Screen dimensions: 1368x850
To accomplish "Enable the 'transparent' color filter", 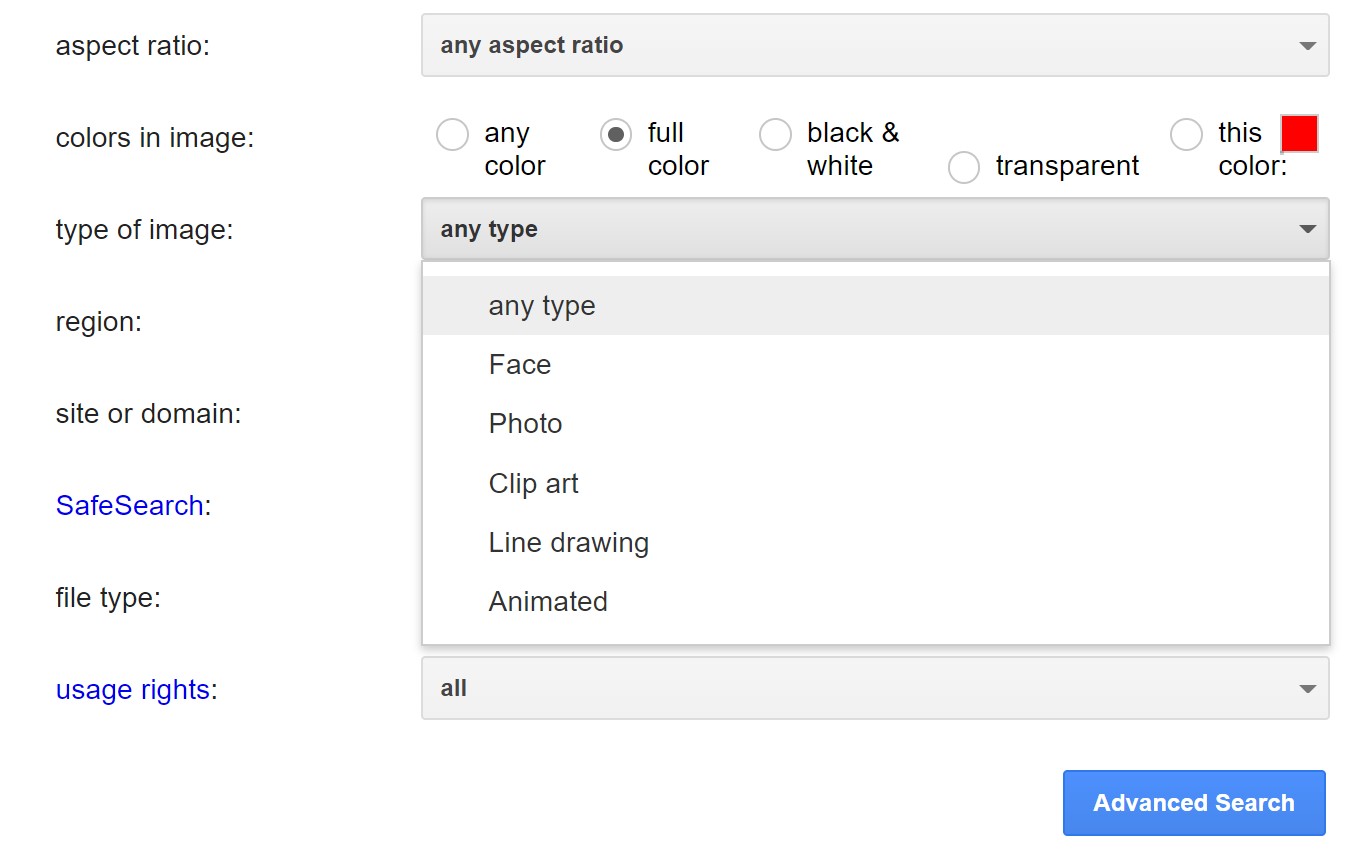I will click(964, 167).
